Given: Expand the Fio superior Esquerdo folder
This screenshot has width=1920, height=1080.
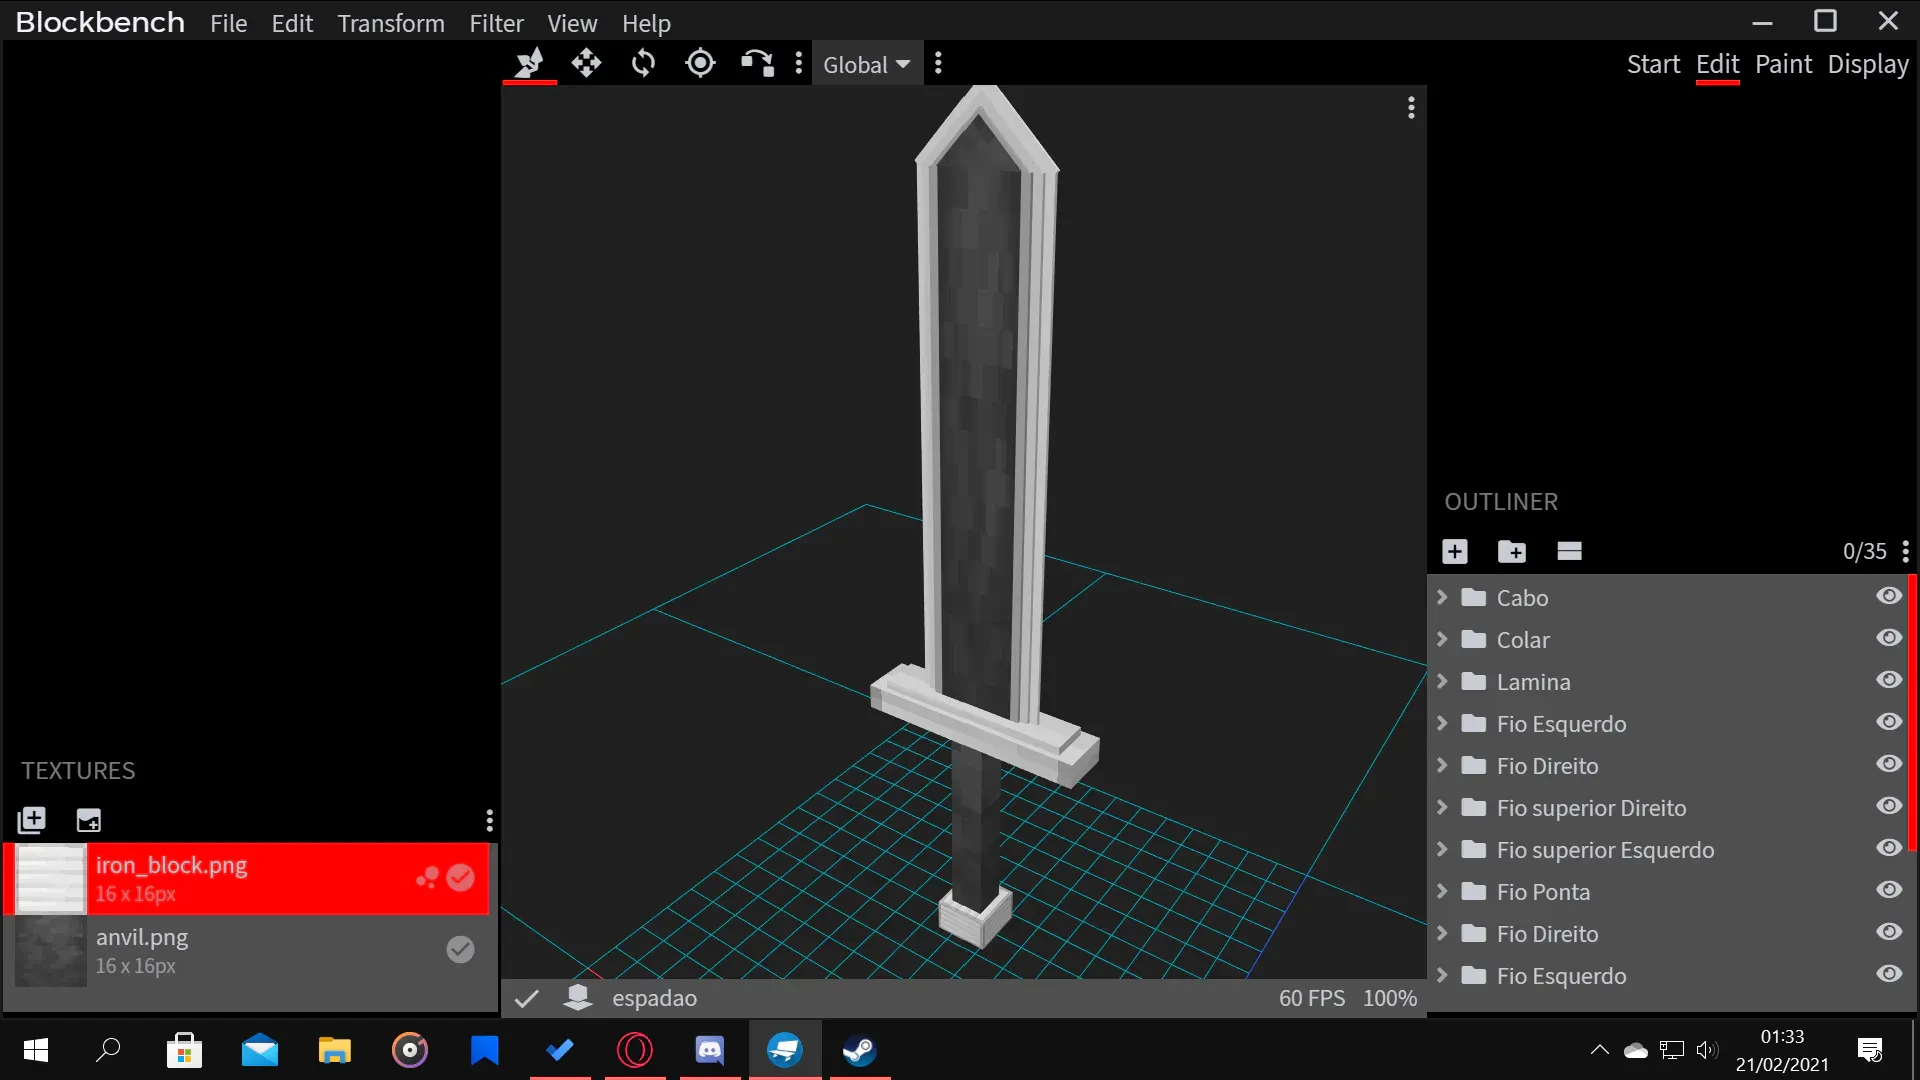Looking at the screenshot, I should [1442, 849].
